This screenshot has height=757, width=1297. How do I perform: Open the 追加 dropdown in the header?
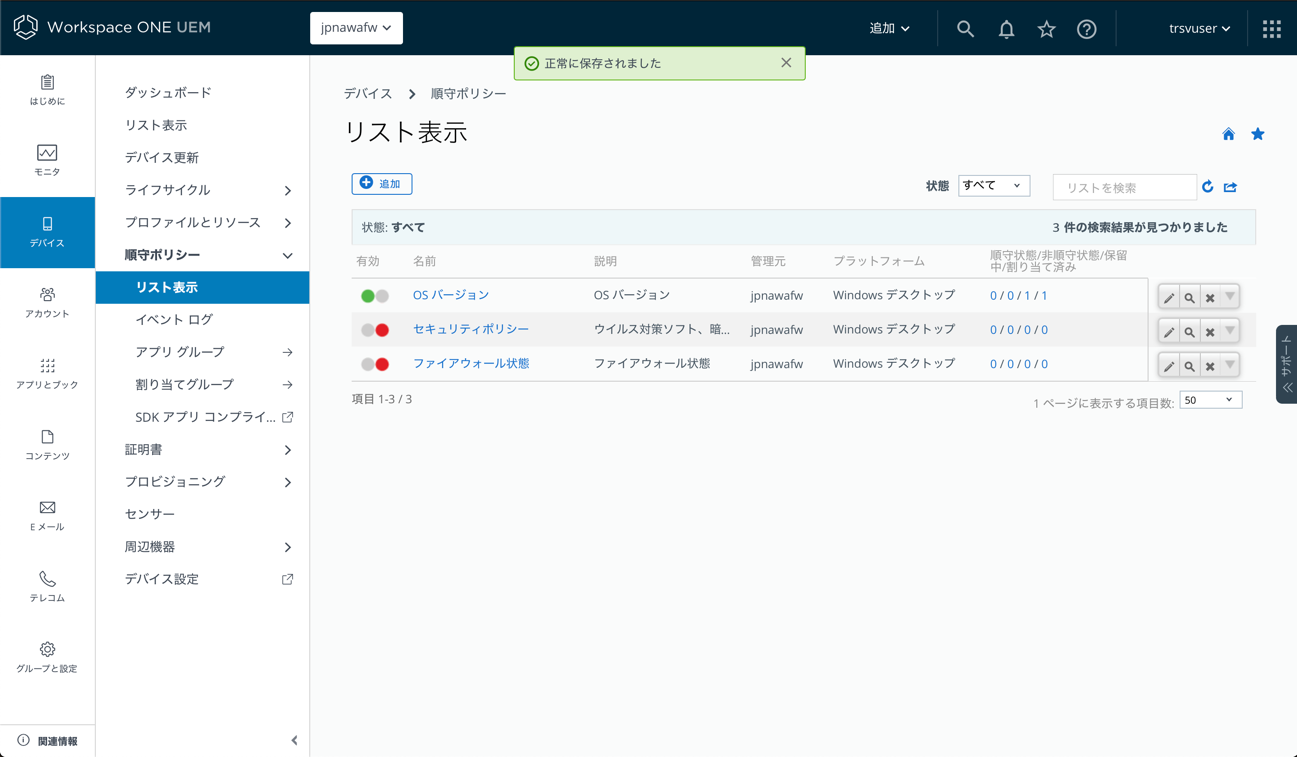(889, 29)
